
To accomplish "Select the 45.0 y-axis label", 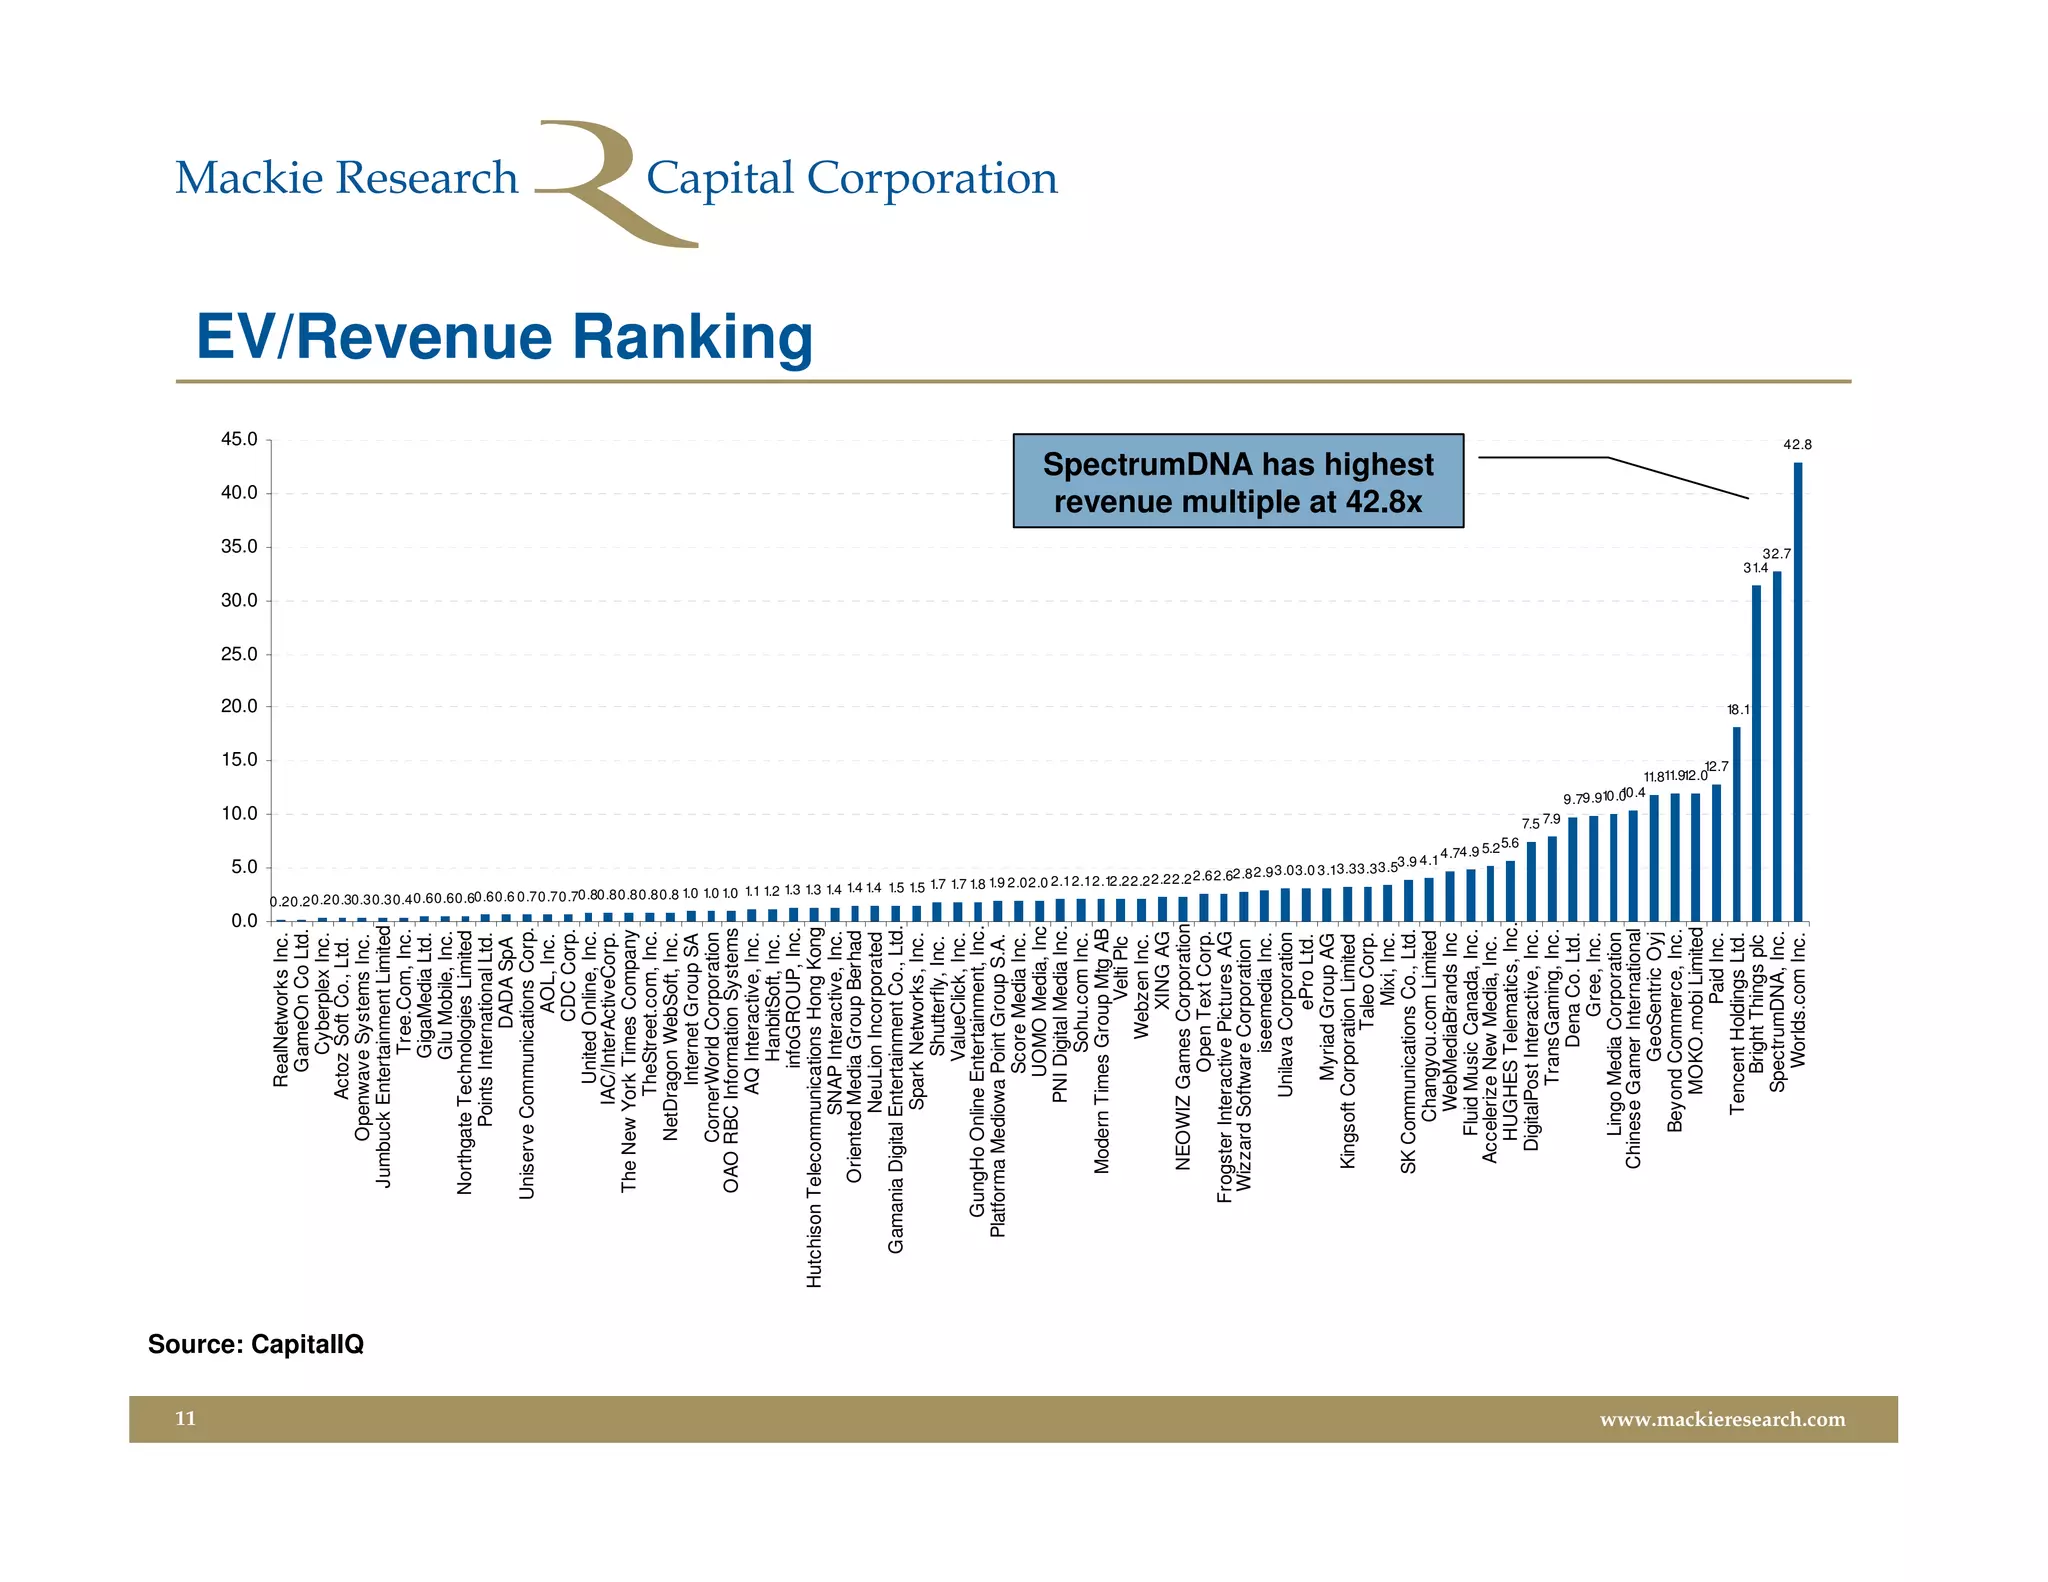I will coord(239,440).
